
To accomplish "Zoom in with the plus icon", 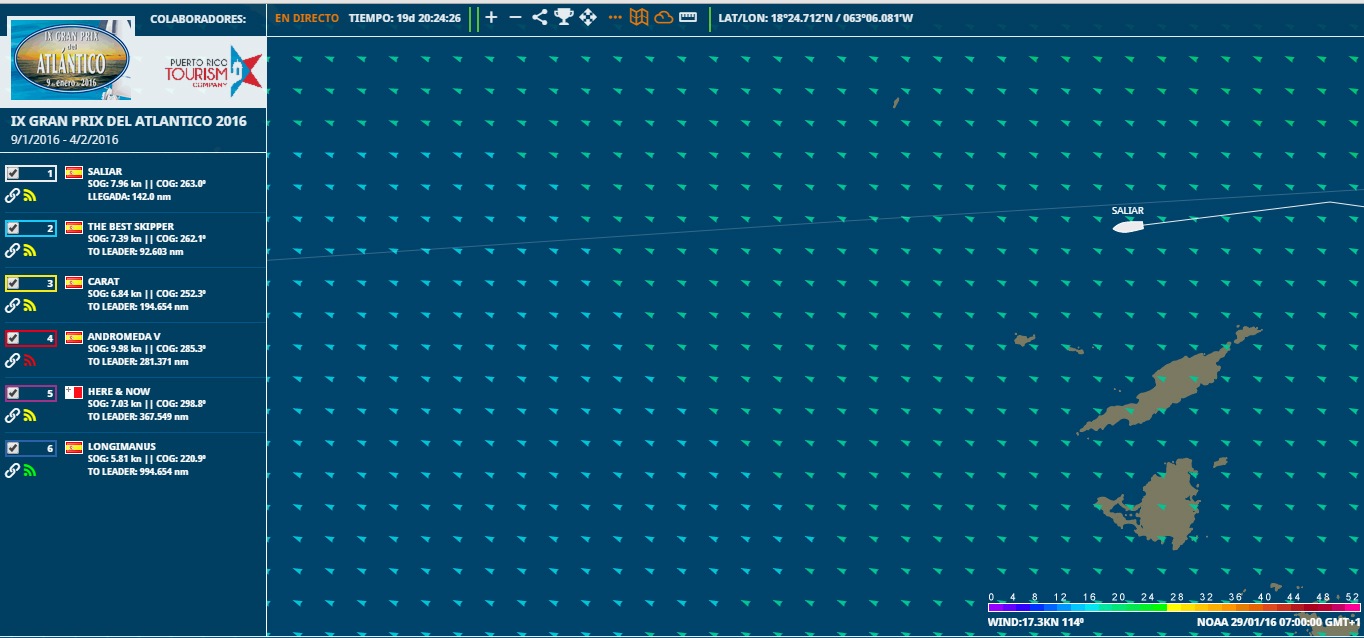I will tap(491, 18).
